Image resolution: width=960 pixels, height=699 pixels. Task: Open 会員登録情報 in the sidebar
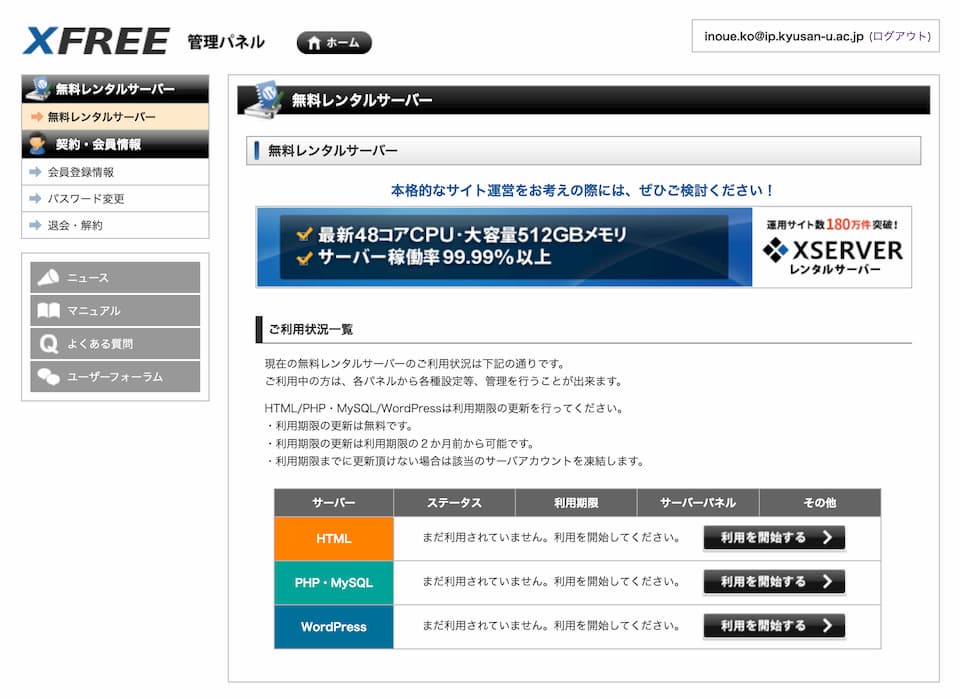81,172
